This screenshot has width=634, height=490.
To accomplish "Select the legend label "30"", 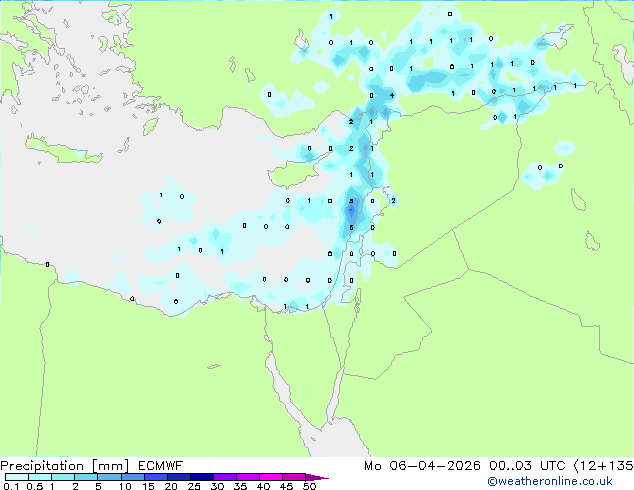I will 217,486.
